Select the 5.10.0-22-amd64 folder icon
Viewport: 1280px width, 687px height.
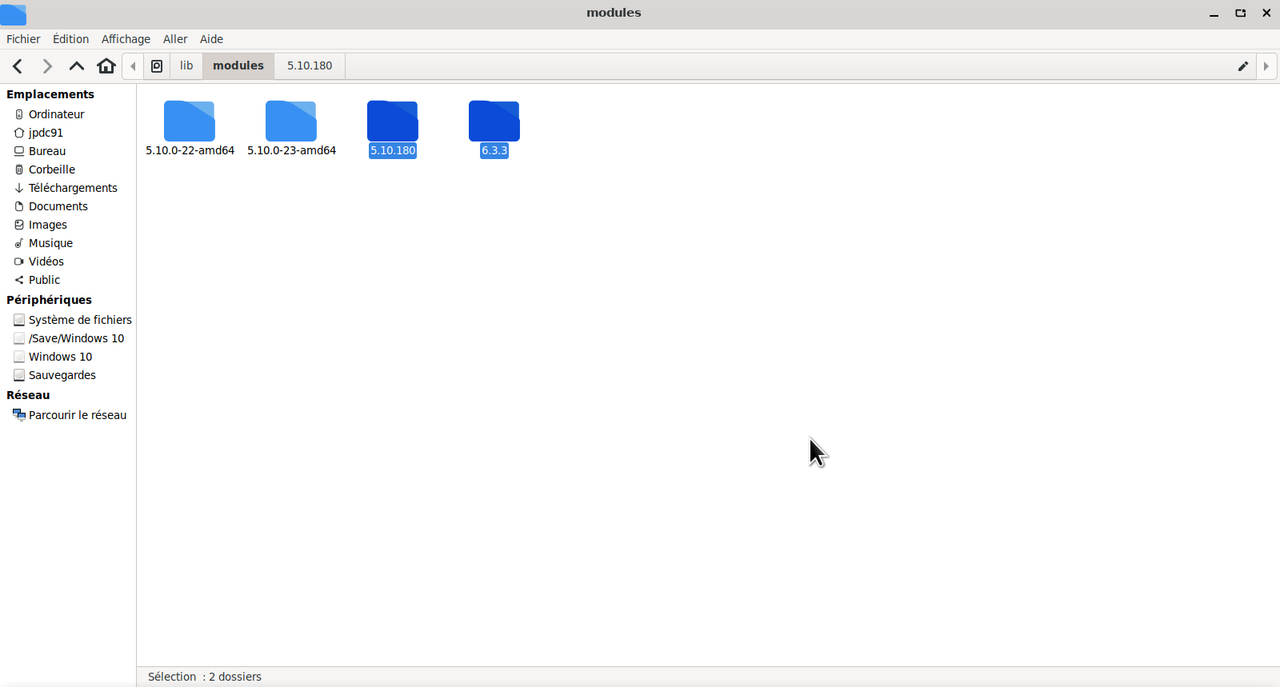(x=189, y=121)
